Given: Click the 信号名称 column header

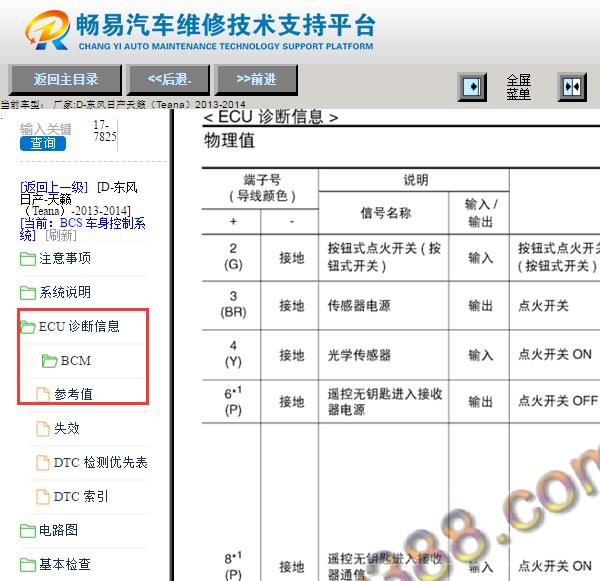Looking at the screenshot, I should coord(385,213).
